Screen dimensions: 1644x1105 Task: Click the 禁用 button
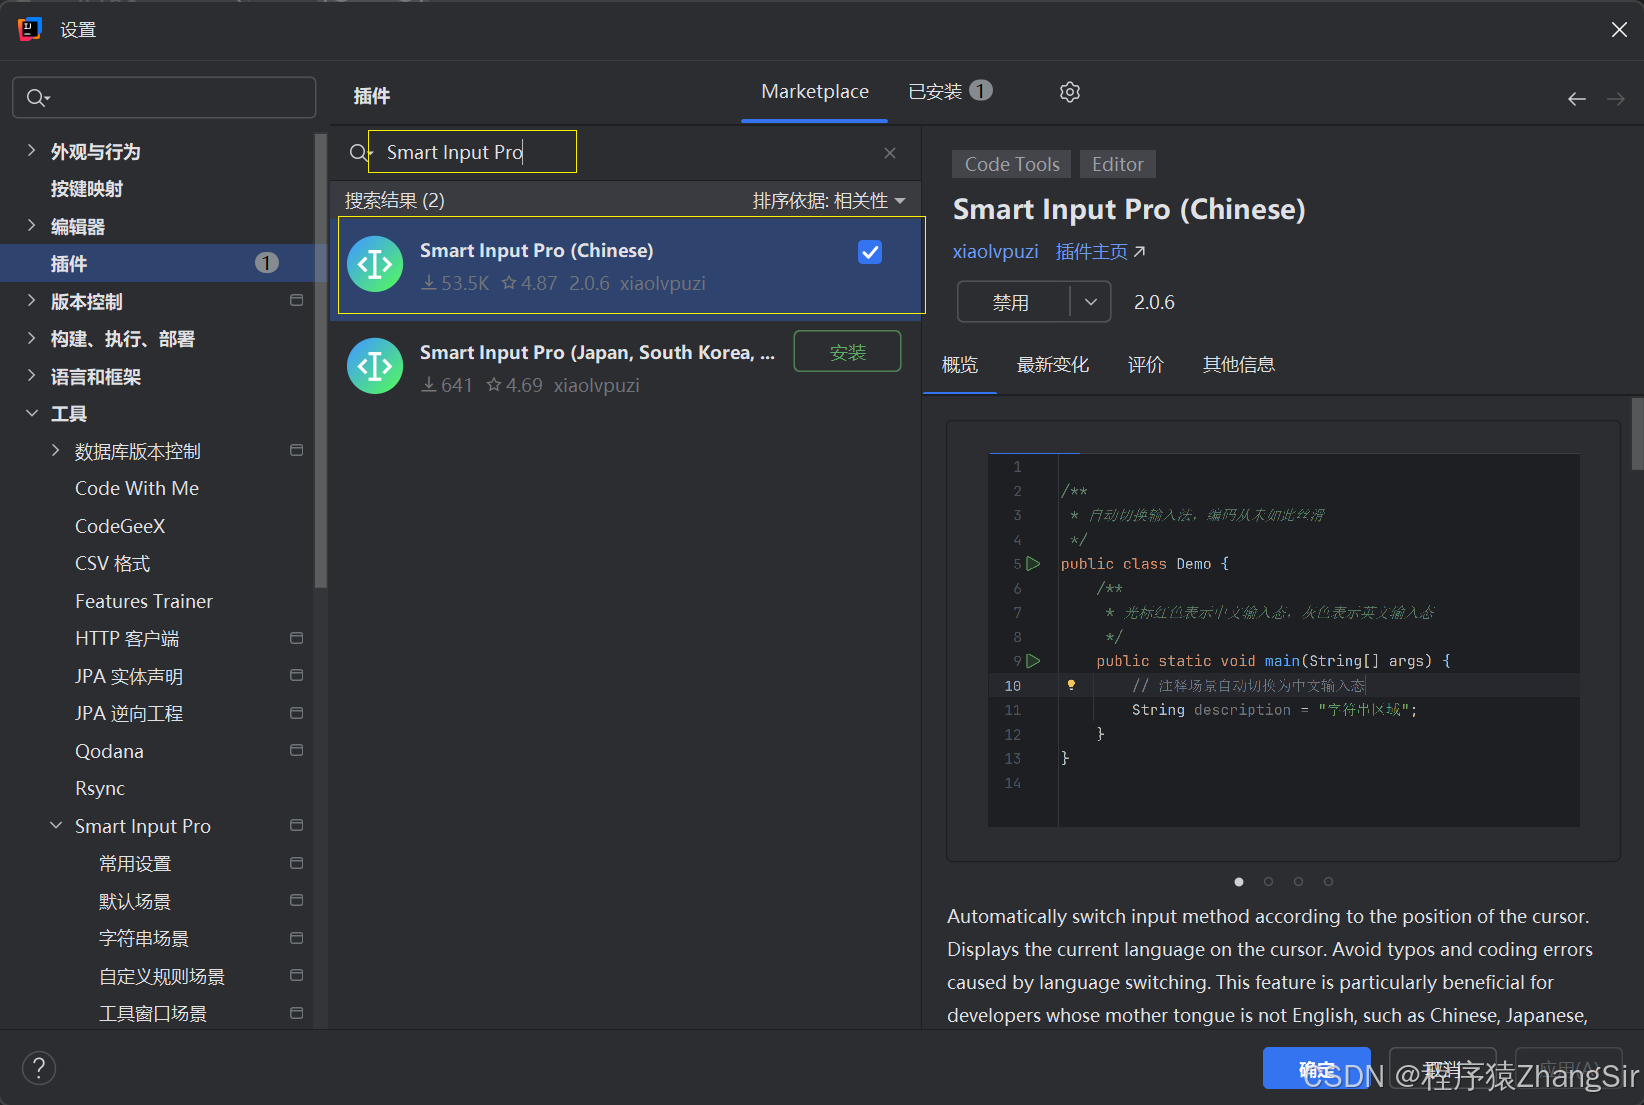tap(1012, 302)
